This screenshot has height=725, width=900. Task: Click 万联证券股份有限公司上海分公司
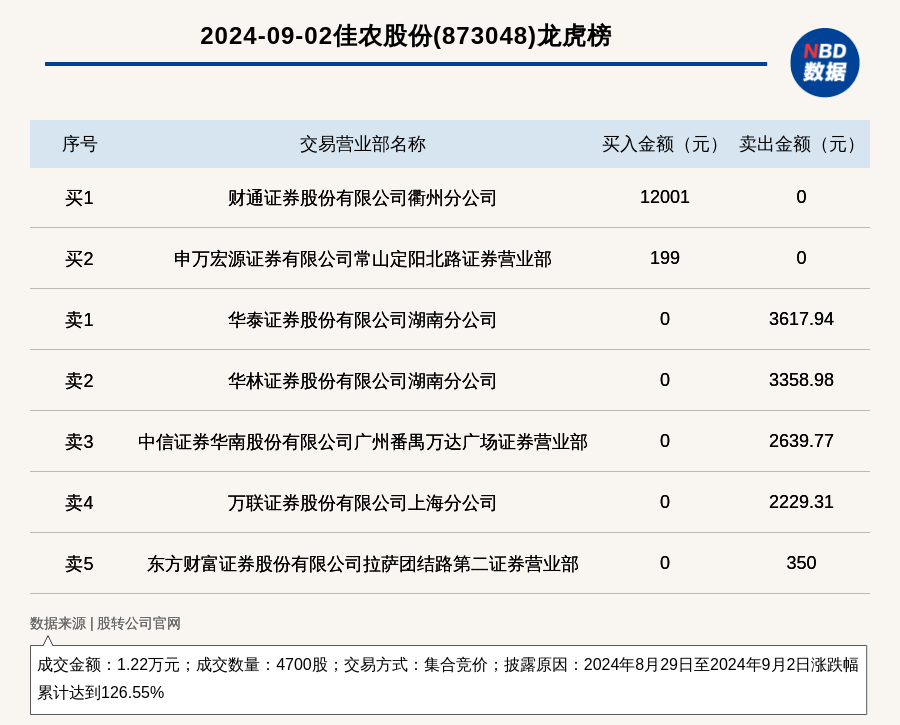362,503
